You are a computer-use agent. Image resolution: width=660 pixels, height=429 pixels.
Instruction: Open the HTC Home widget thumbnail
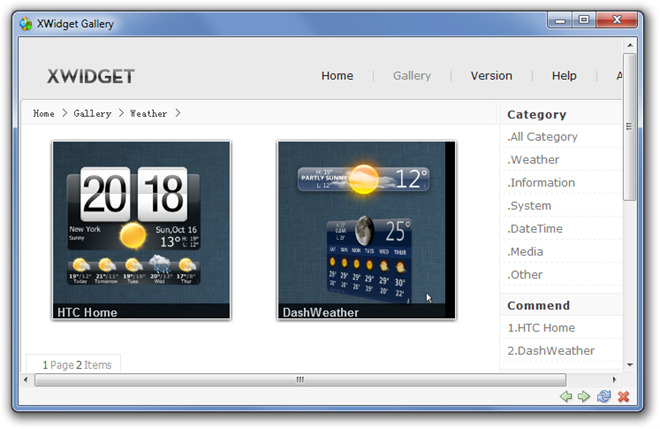[141, 230]
